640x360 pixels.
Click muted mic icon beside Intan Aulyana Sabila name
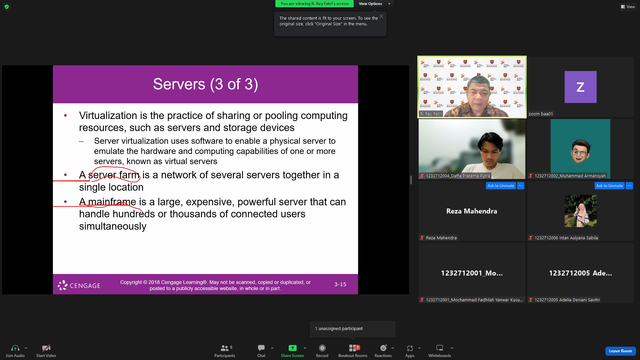click(531, 238)
